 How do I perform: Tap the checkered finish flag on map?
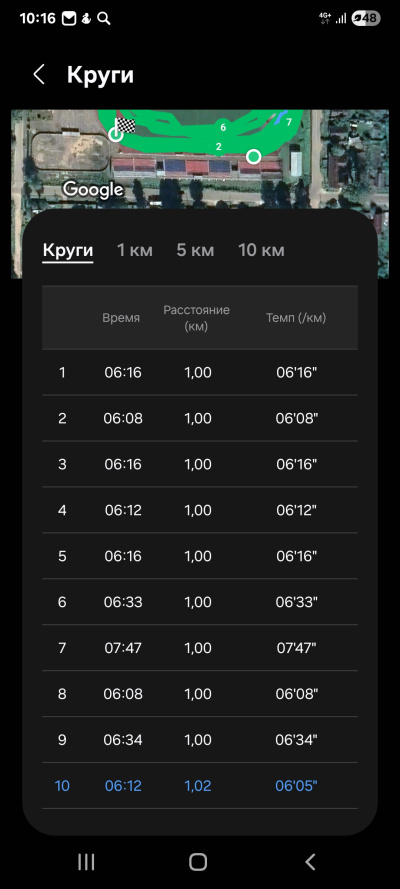point(125,126)
